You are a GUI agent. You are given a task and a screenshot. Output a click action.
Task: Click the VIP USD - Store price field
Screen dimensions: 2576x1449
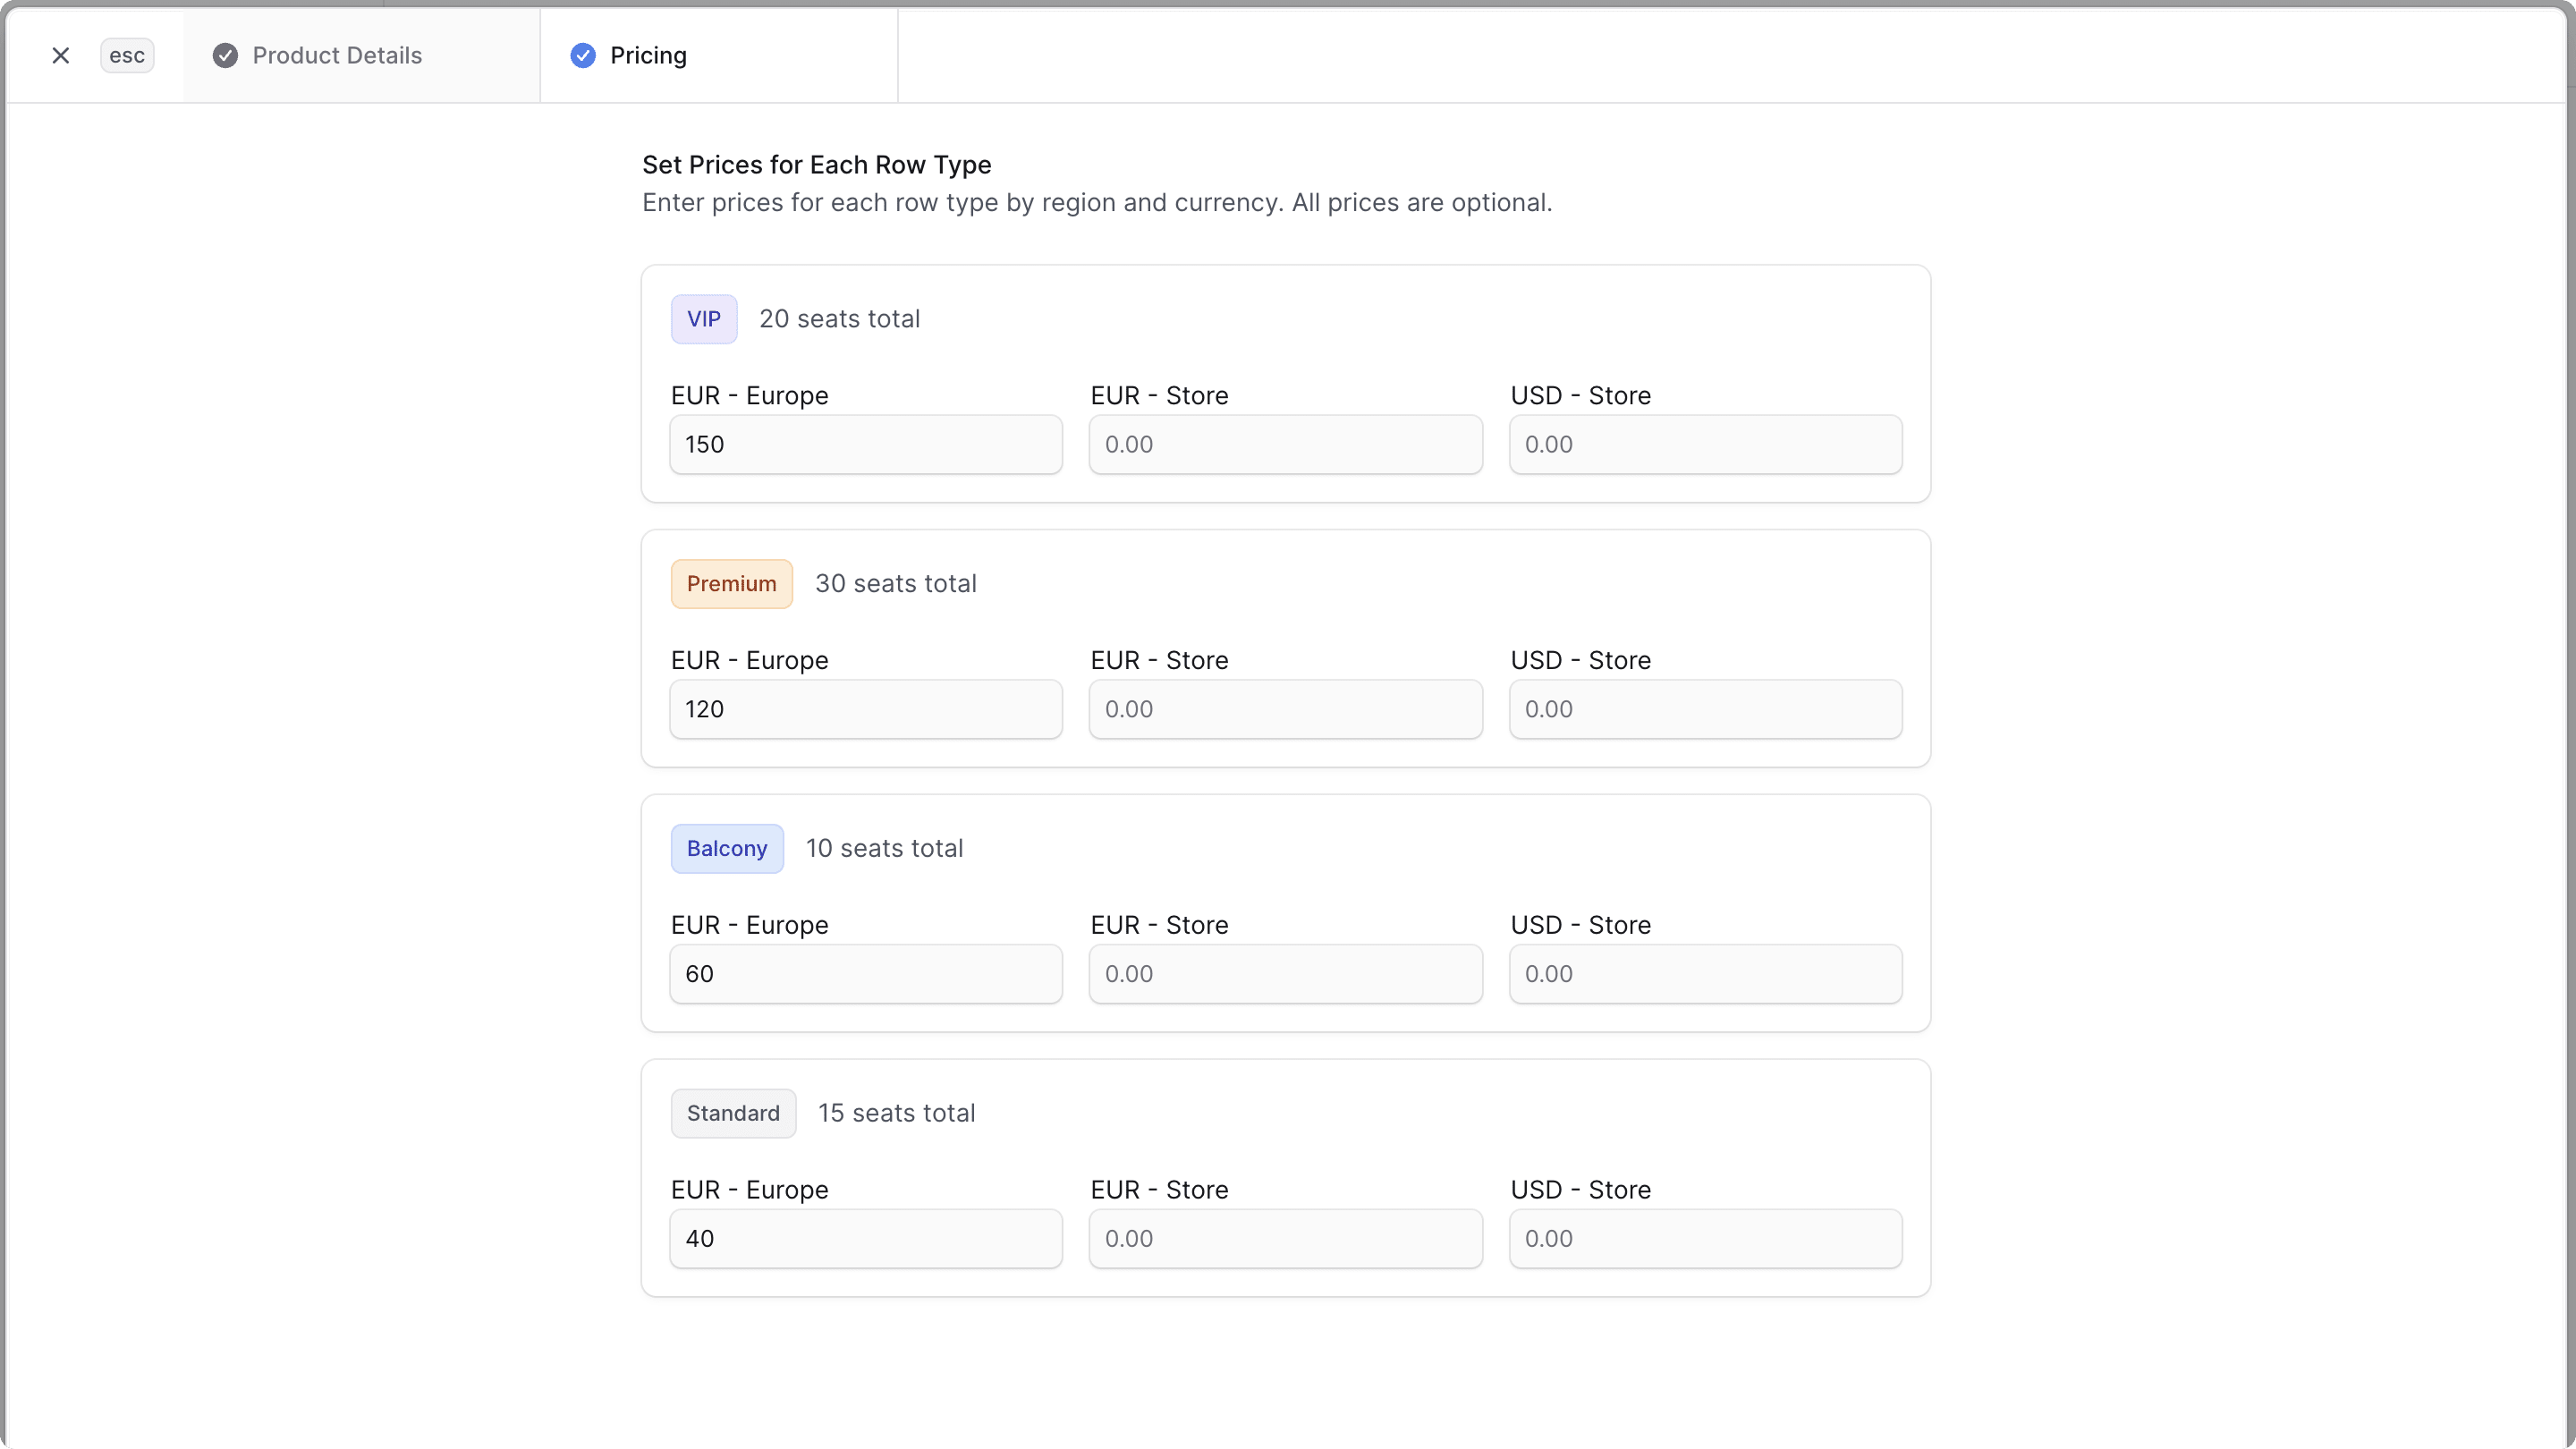coord(1705,444)
